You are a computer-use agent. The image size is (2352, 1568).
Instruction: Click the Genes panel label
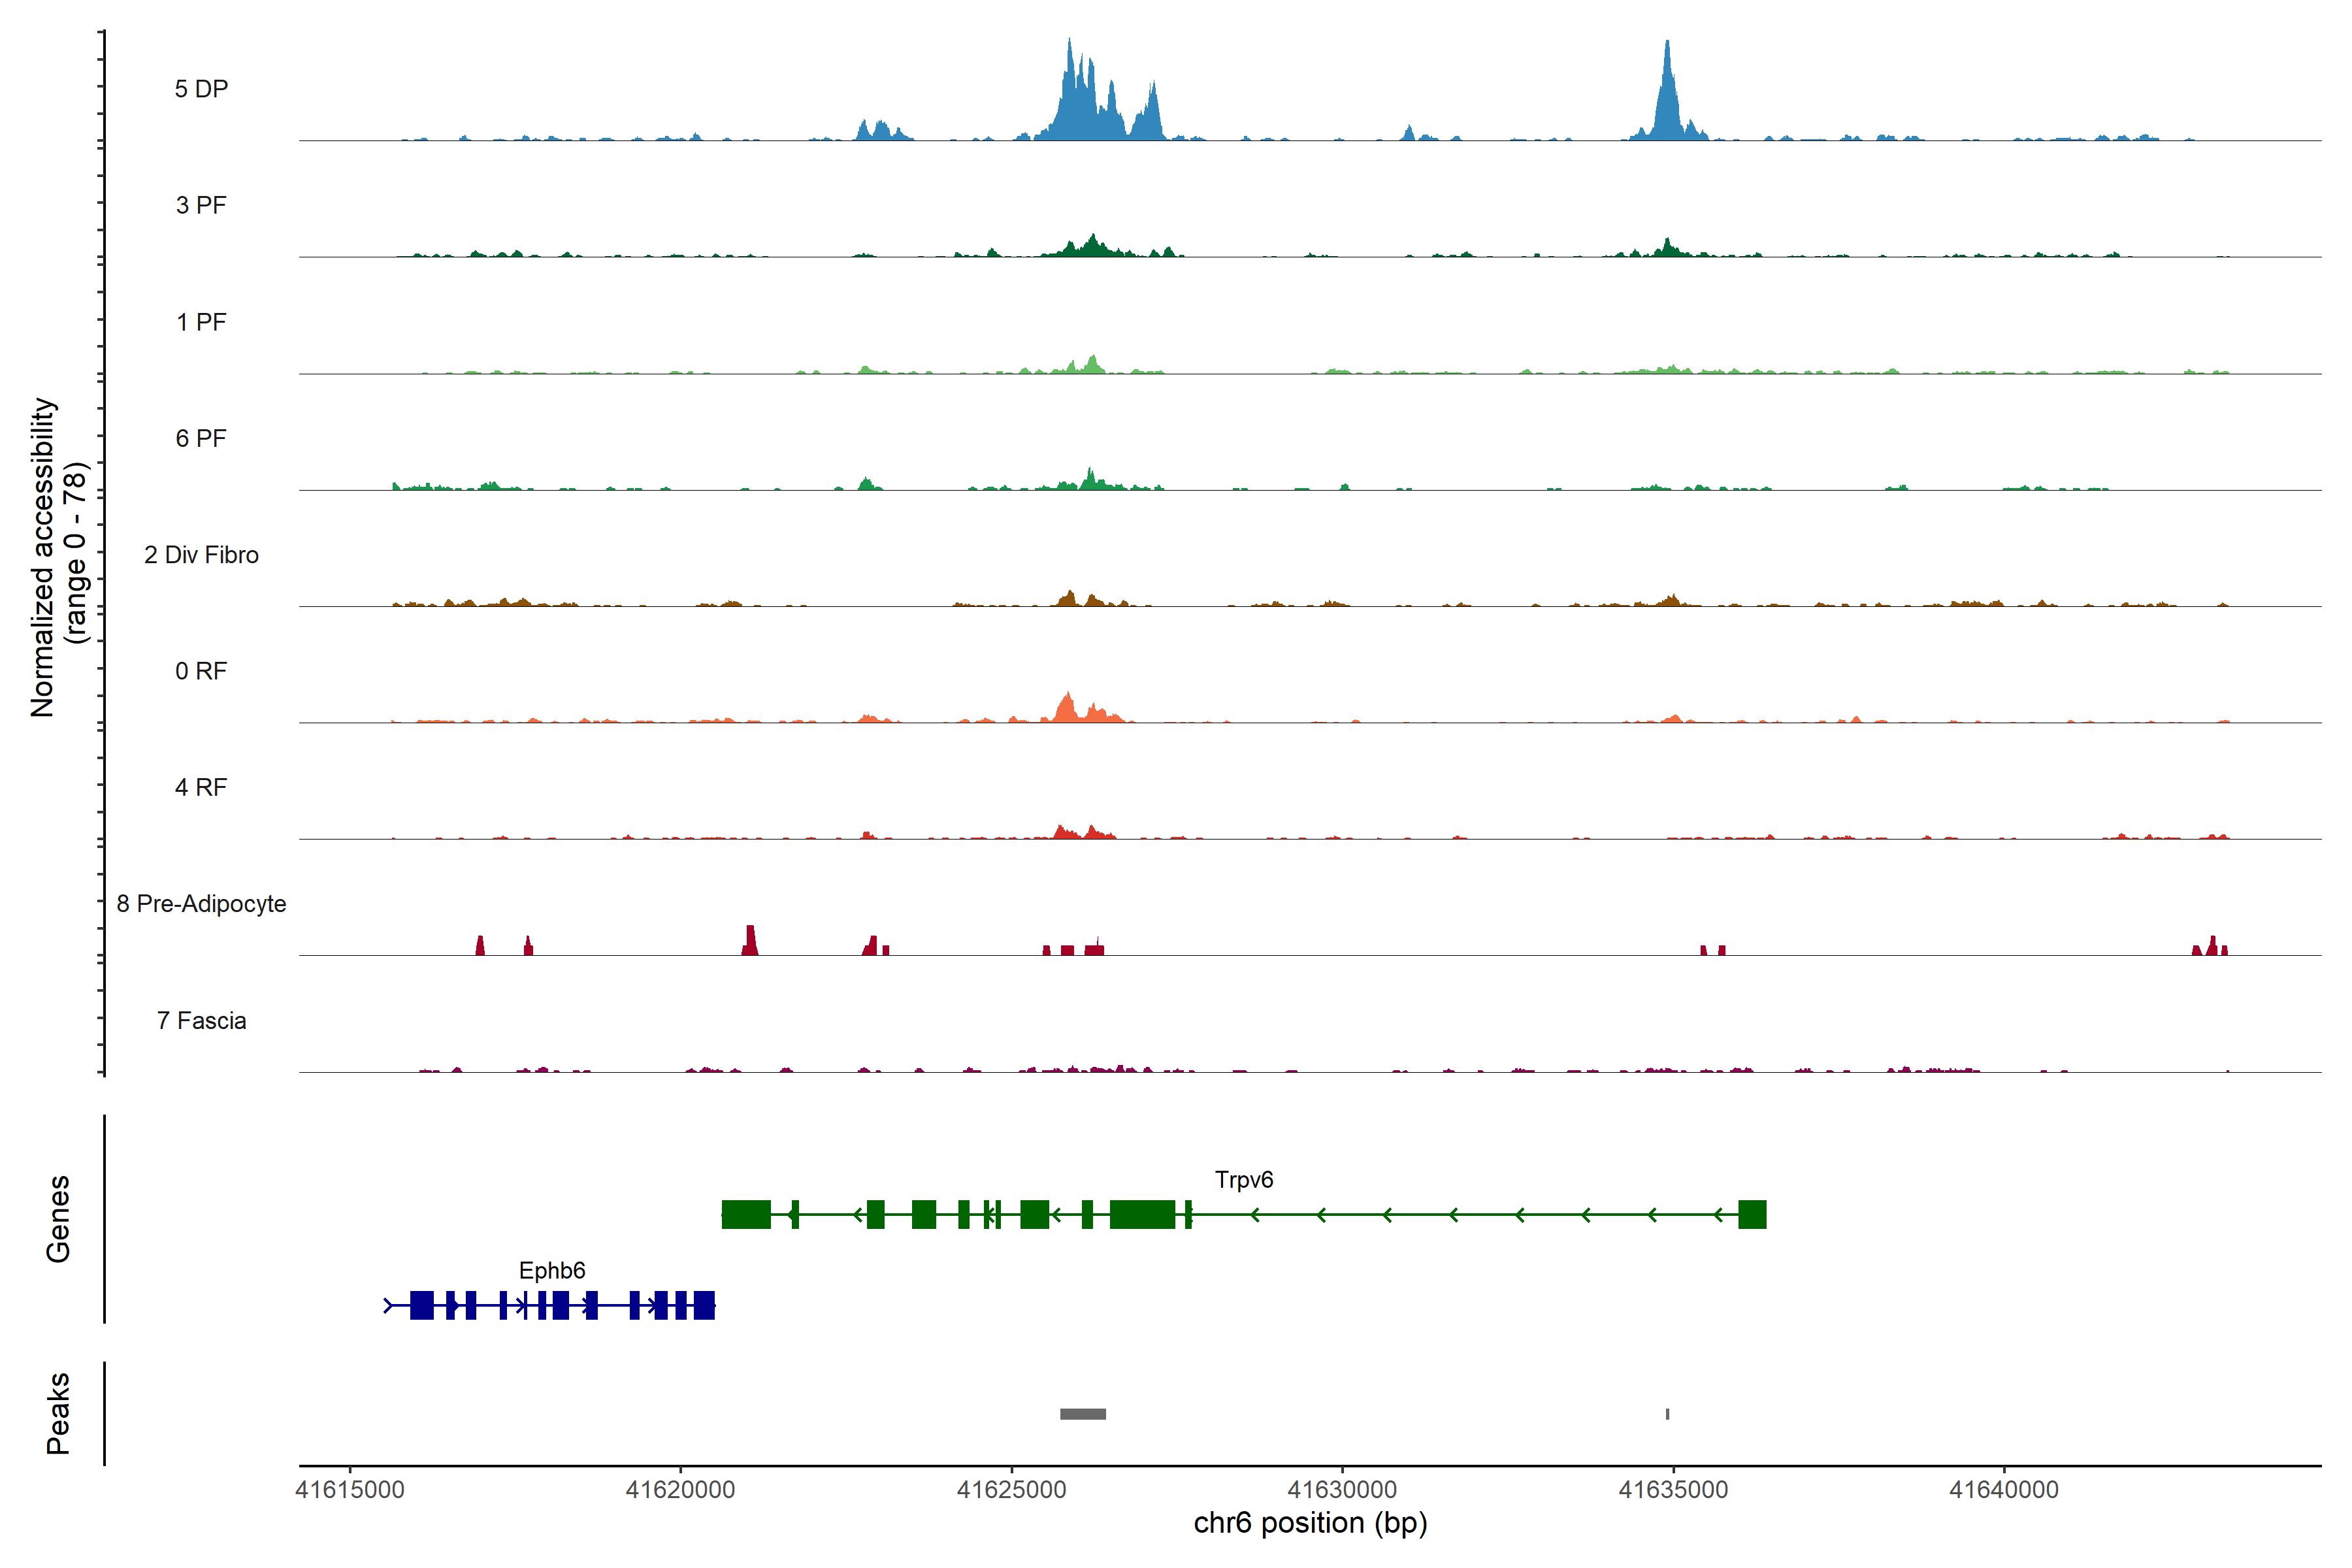point(58,1219)
